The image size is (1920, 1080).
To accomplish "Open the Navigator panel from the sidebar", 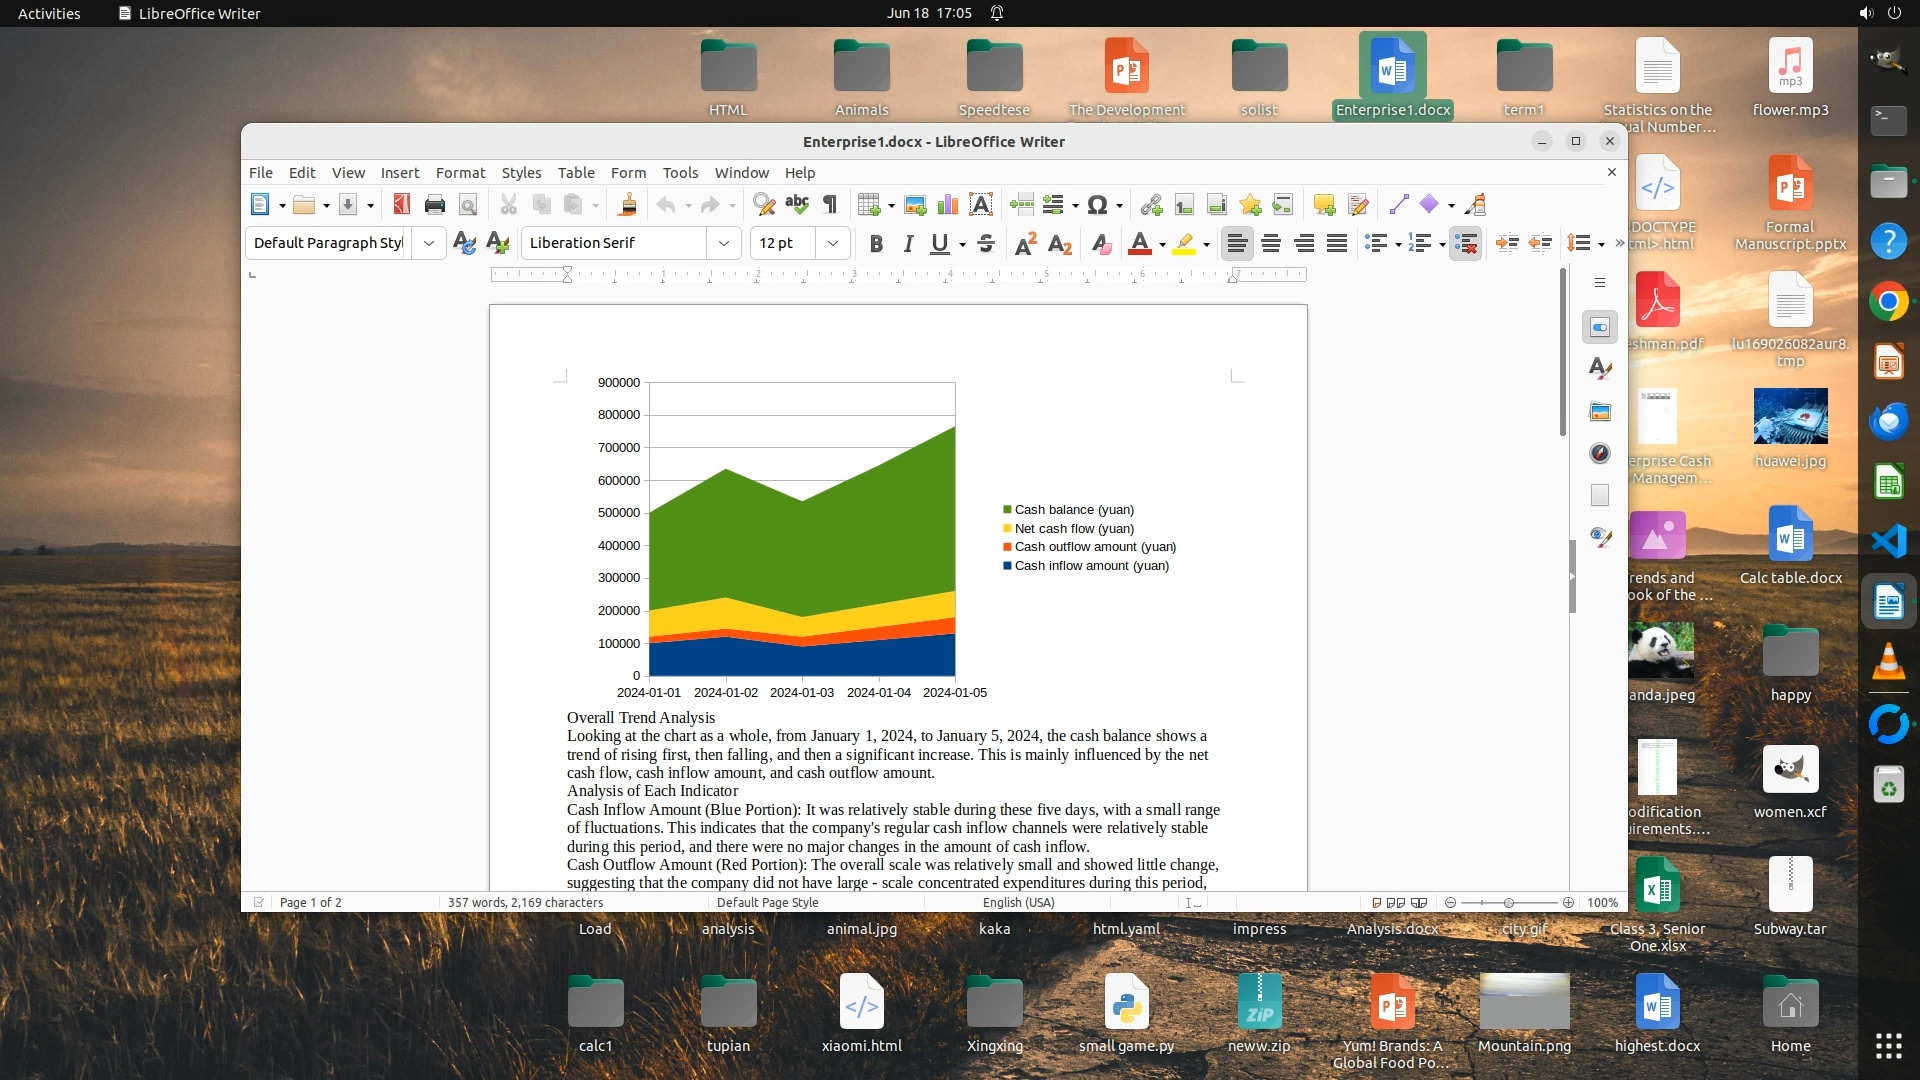I will [1600, 454].
